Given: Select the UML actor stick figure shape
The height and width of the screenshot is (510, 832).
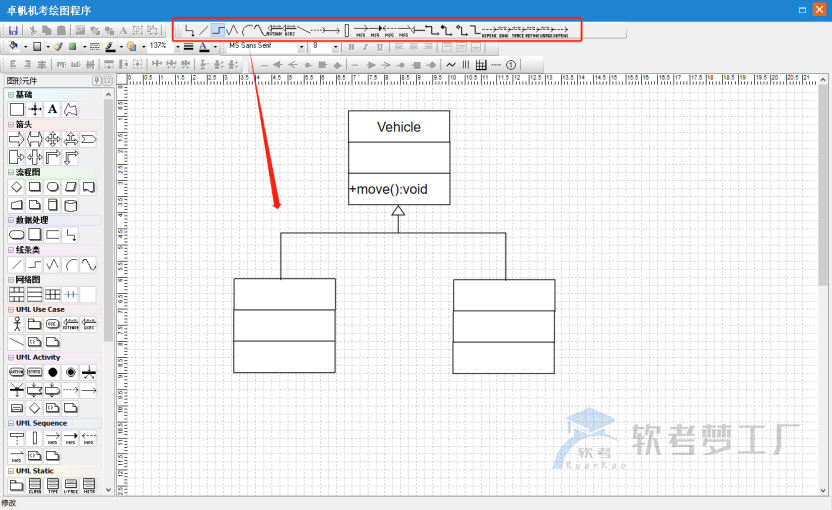Looking at the screenshot, I should pos(16,324).
